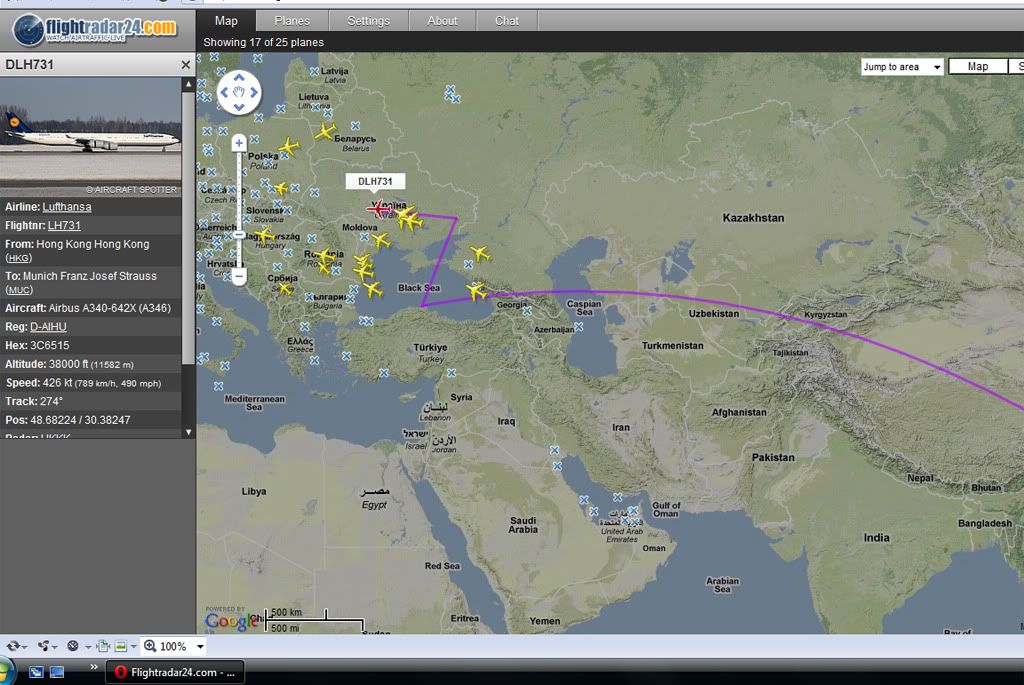The image size is (1024, 685).
Task: Open the Settings tab
Action: 368,21
